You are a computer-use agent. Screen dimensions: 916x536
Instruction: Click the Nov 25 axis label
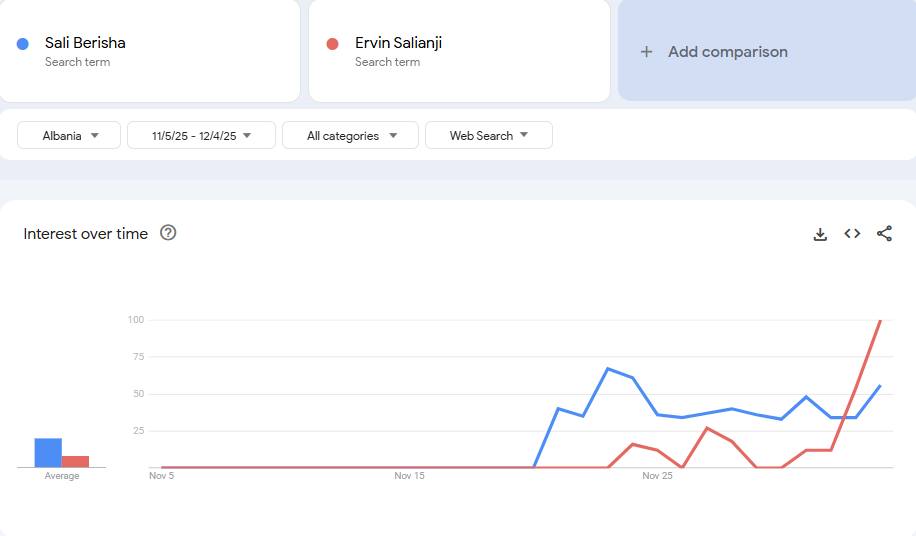tap(657, 476)
